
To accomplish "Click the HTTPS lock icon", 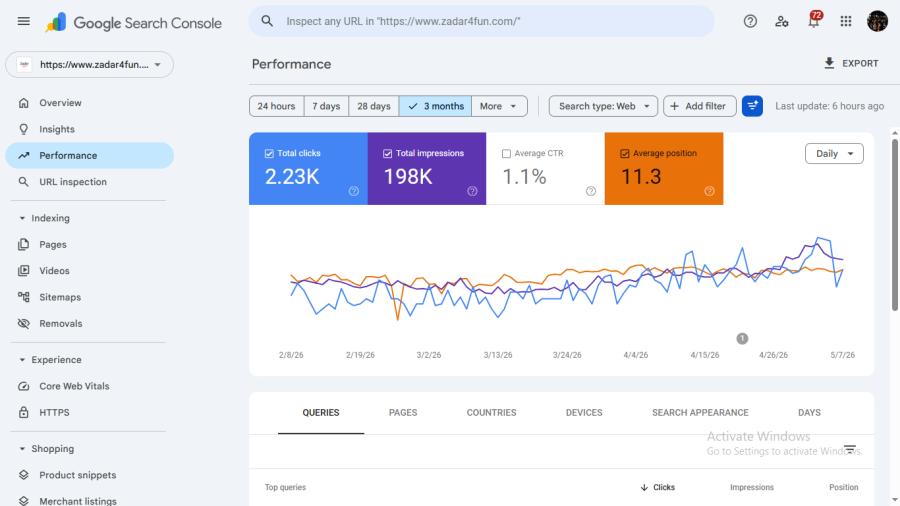I will point(24,412).
